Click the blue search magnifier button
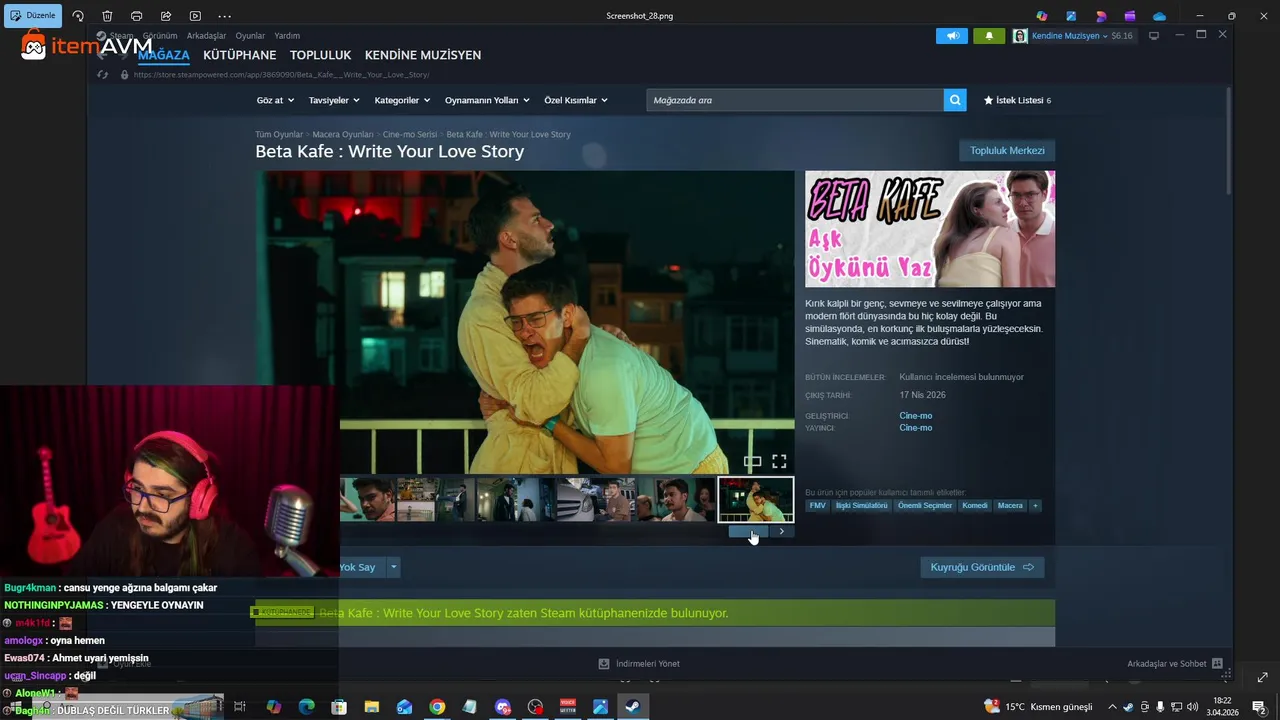1280x720 pixels. [x=955, y=100]
